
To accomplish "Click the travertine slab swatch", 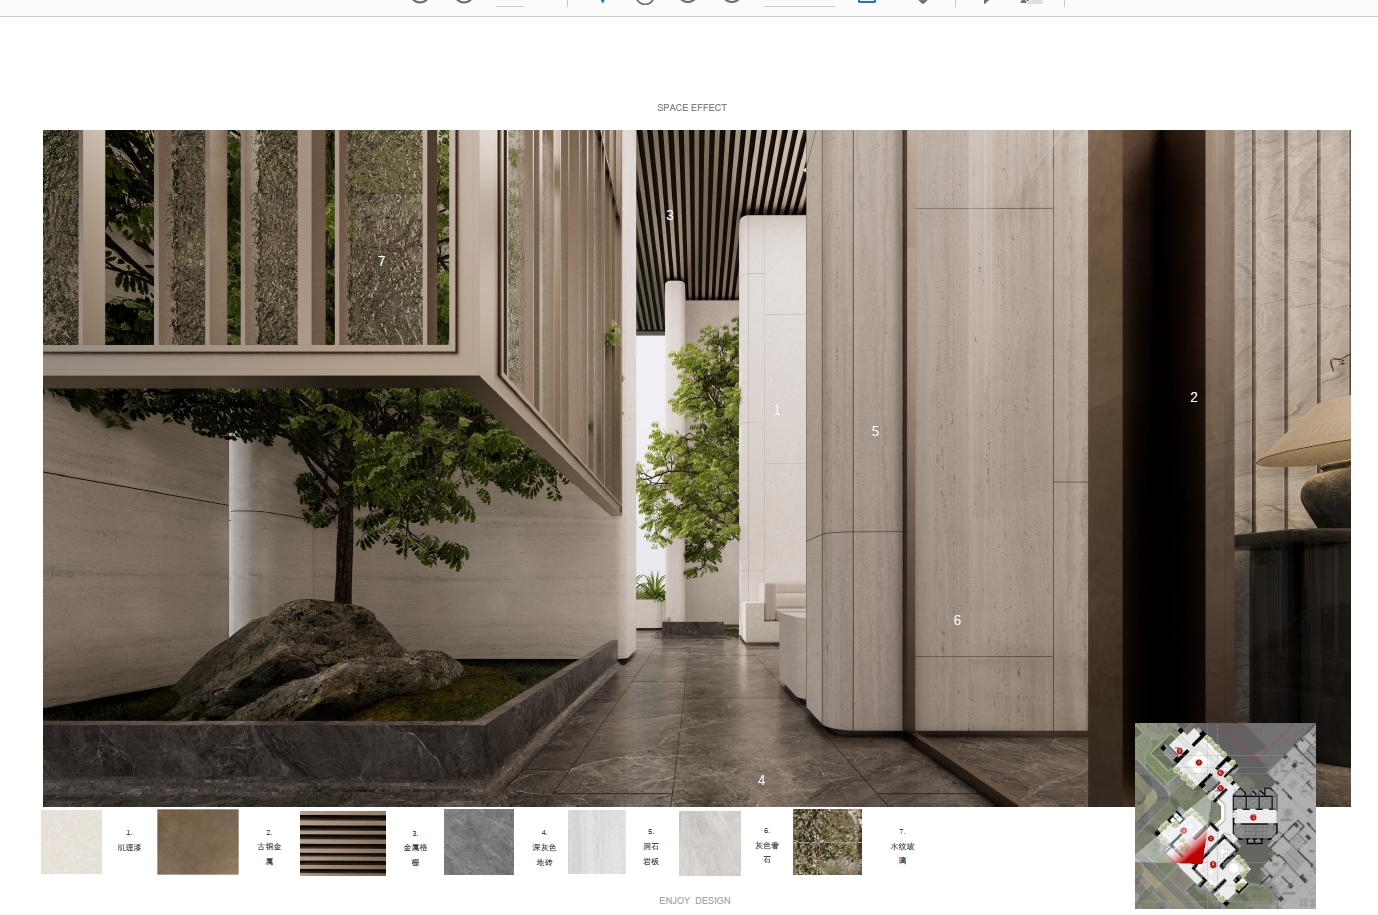I will point(597,842).
